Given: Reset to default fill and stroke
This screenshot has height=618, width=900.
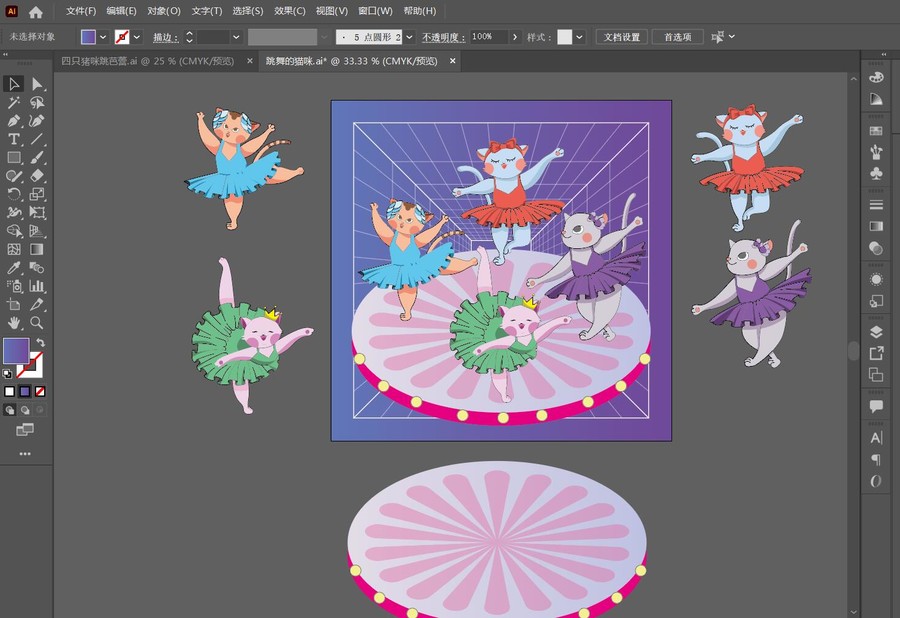Looking at the screenshot, I should (7, 374).
